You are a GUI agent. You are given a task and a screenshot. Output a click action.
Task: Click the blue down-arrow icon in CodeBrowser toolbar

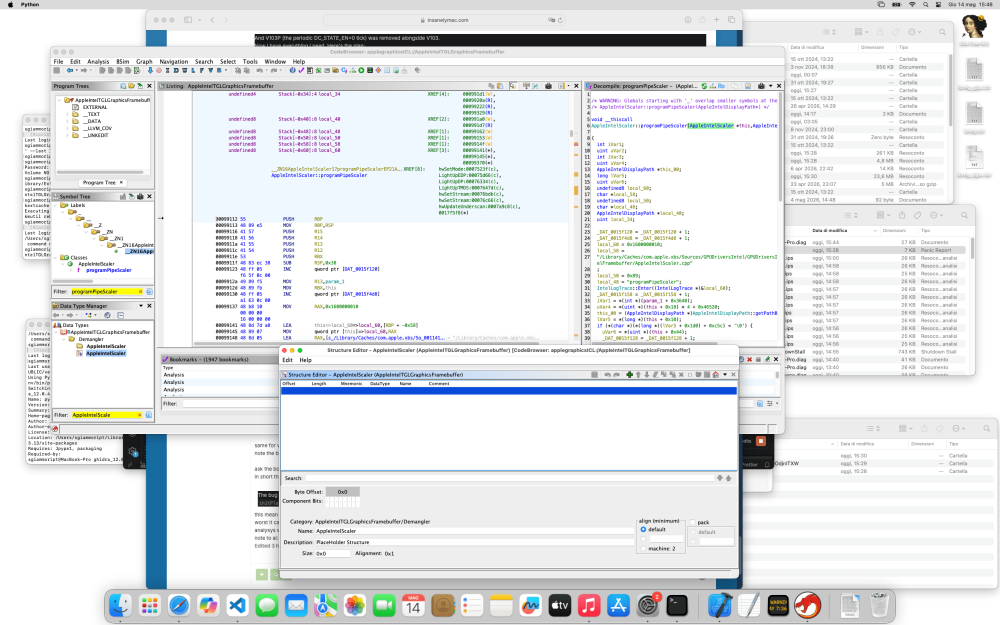click(x=151, y=71)
